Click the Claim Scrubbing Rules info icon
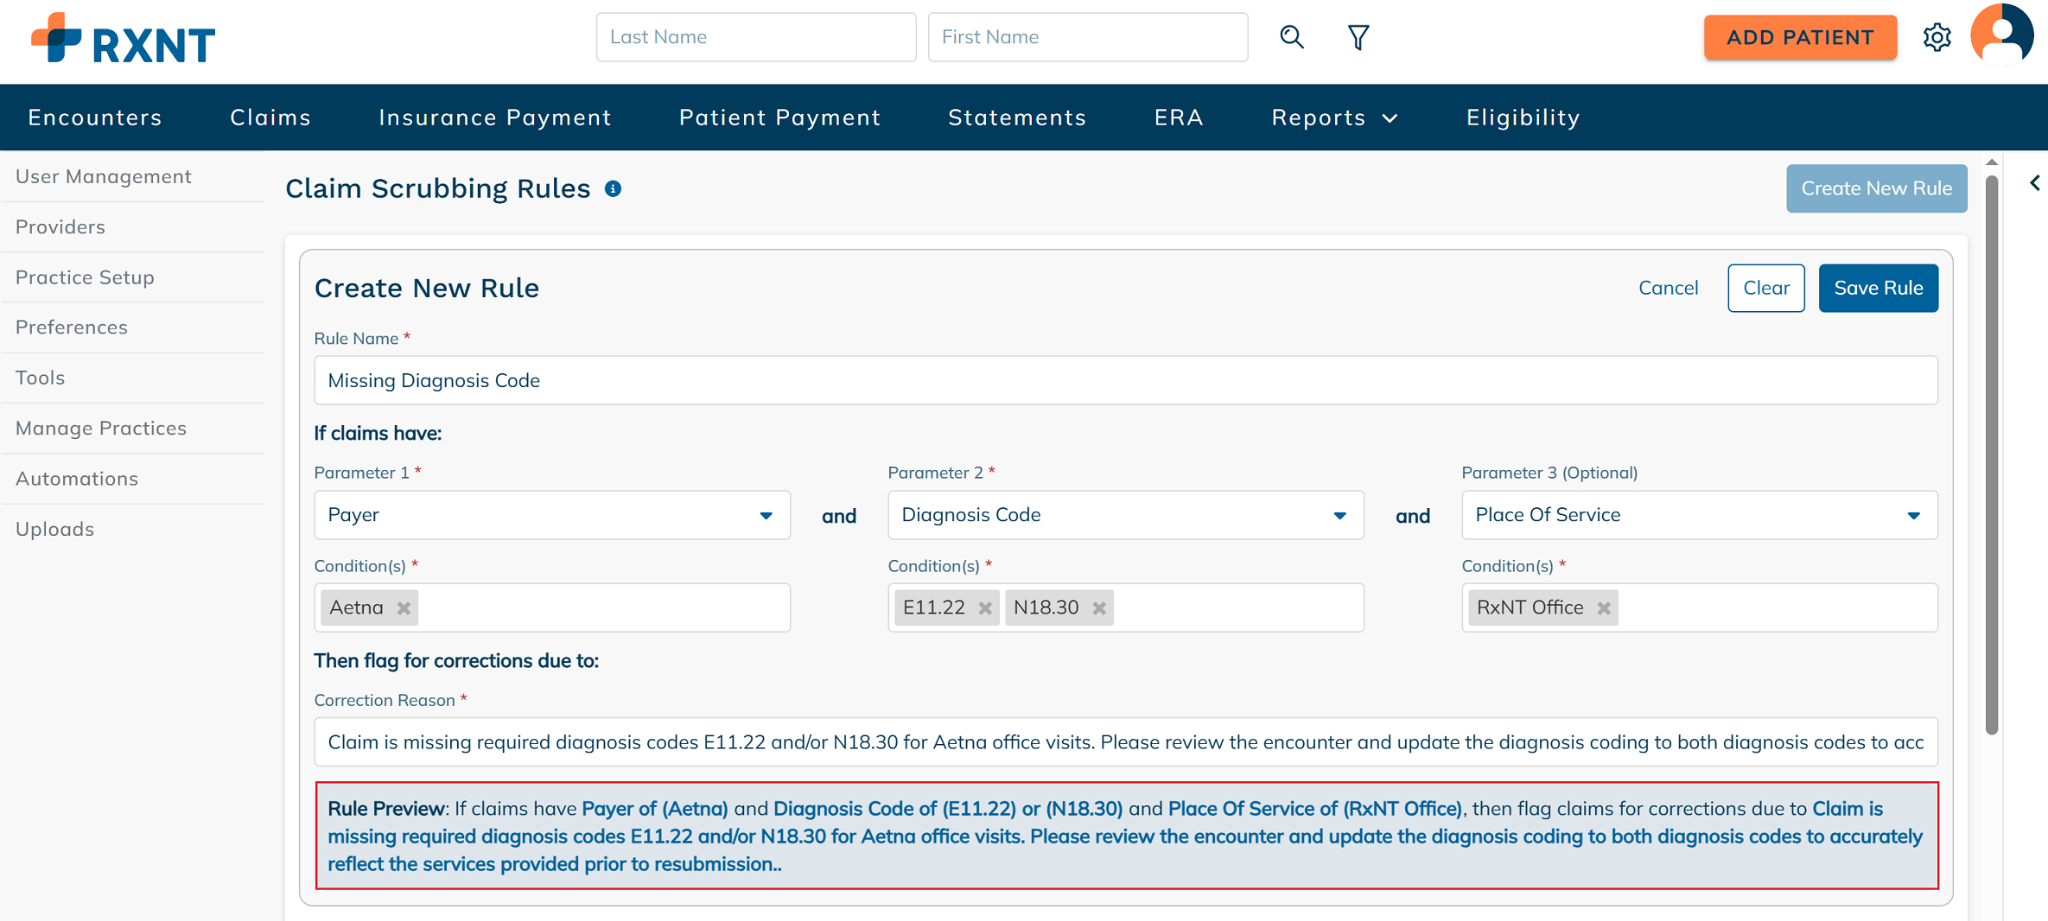The image size is (2048, 921). coord(613,189)
